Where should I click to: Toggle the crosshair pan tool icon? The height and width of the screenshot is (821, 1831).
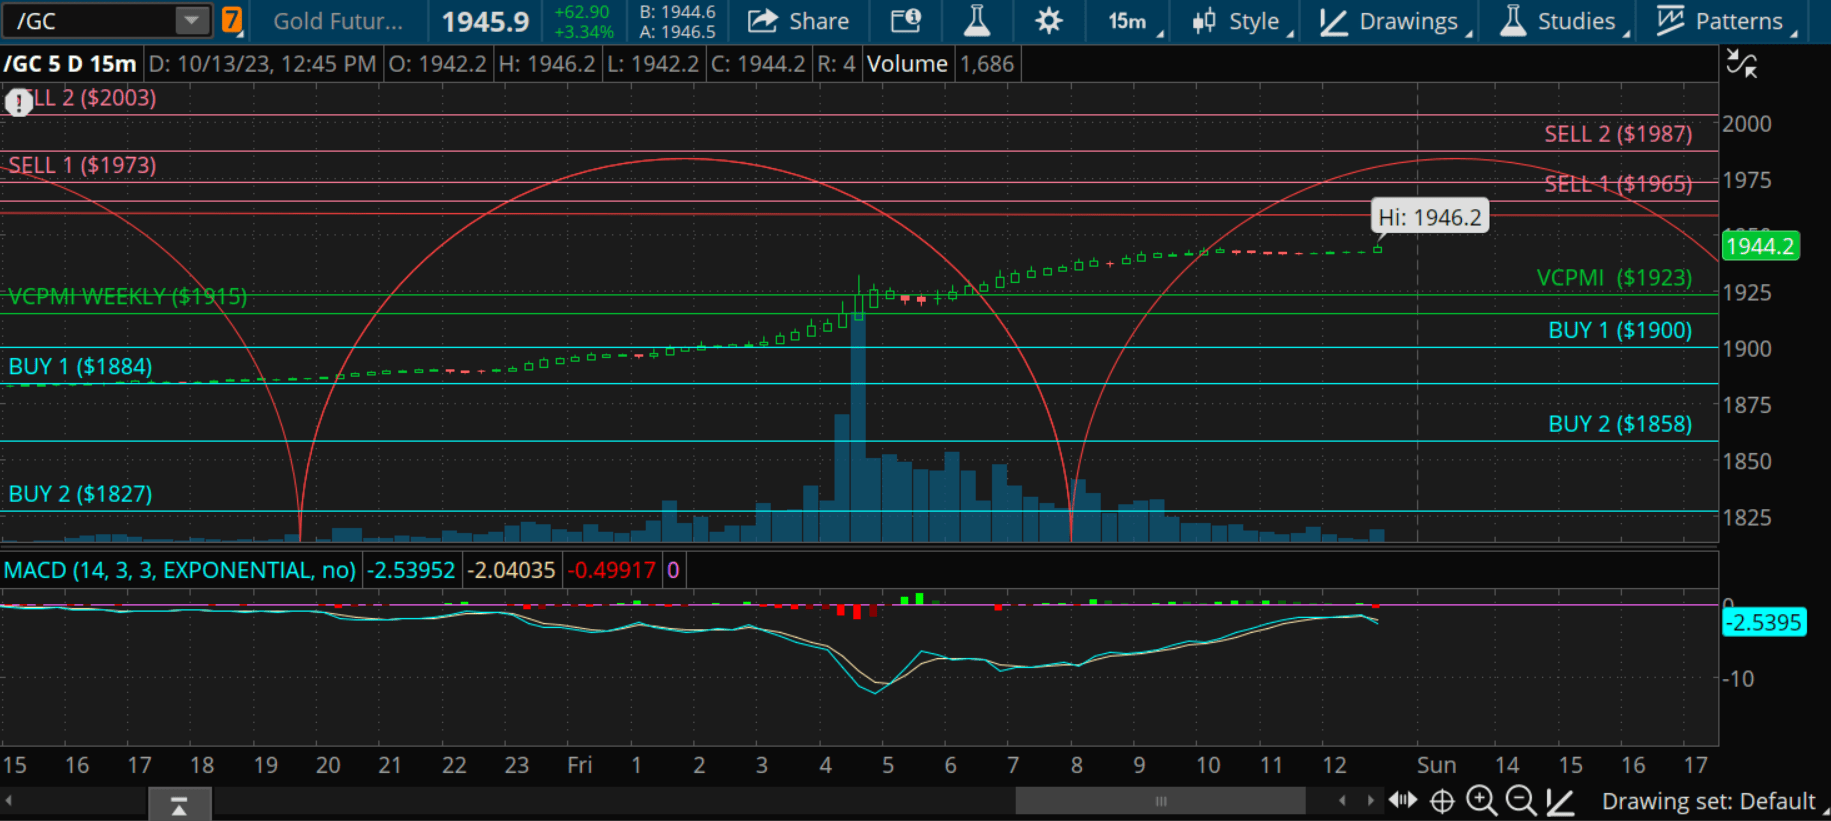click(x=1442, y=801)
